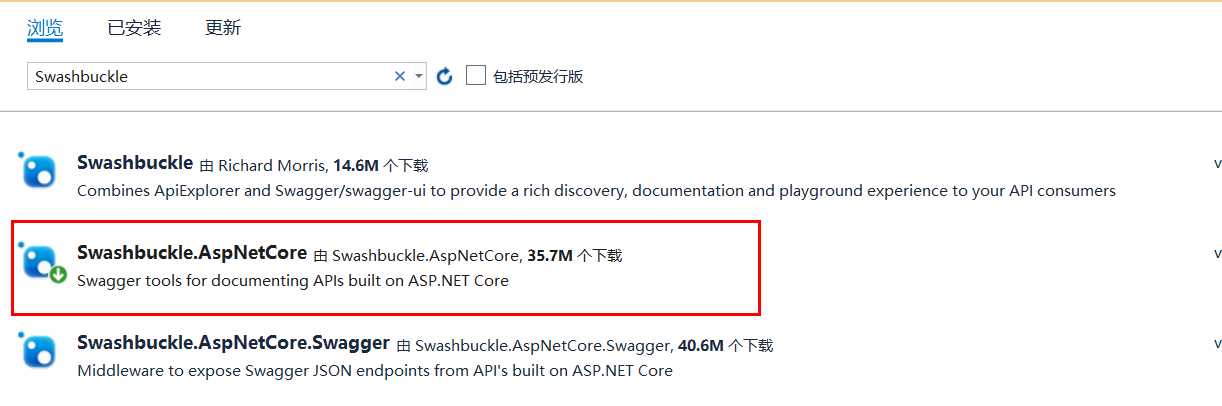Click the Middleware to expose Swagger JSON description
This screenshot has height=406, width=1222.
(375, 371)
